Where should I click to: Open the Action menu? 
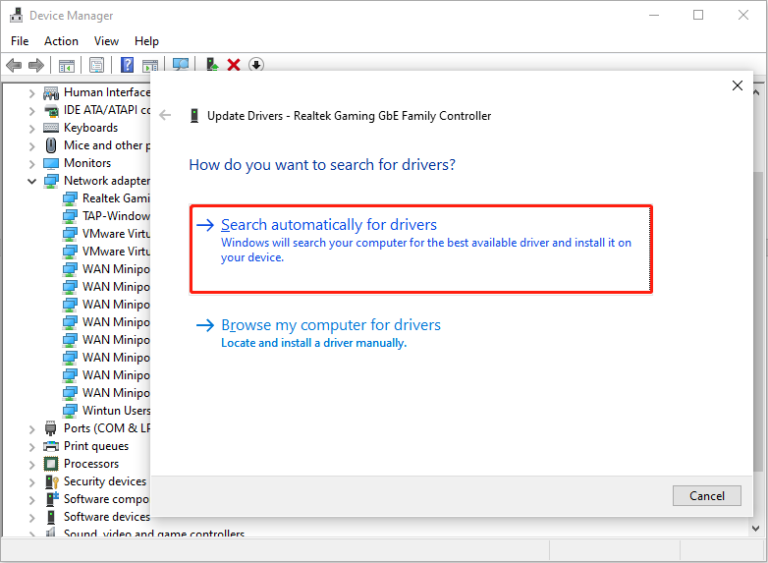[61, 41]
